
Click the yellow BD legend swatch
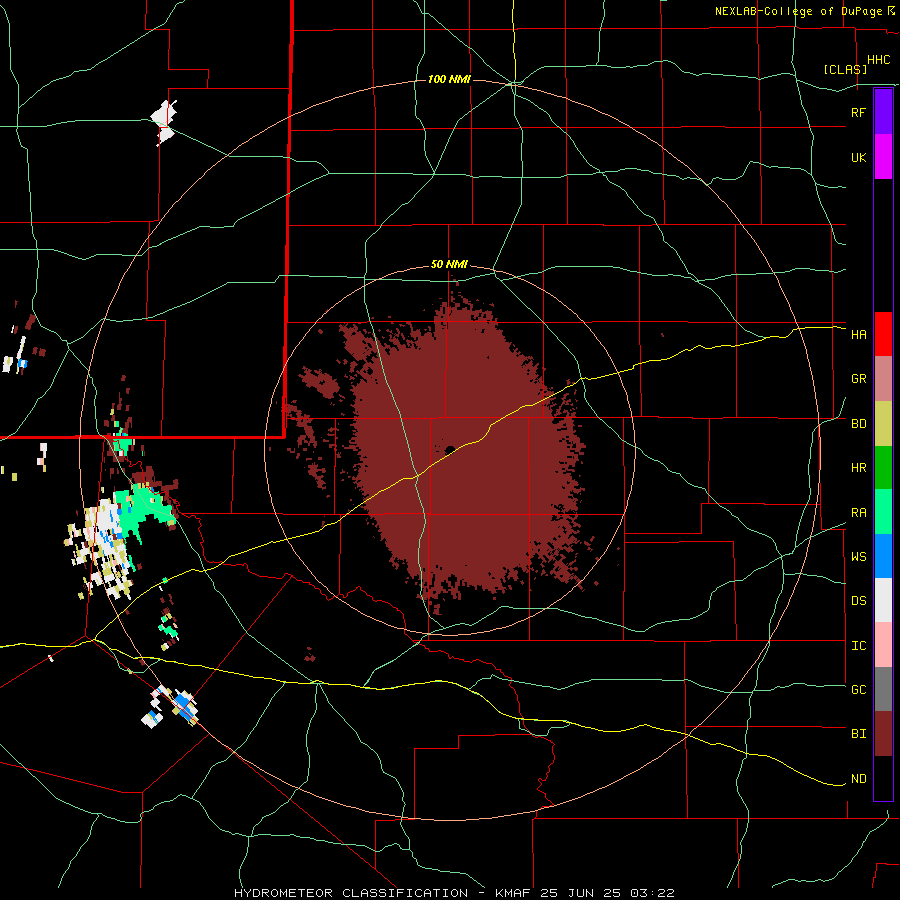click(x=883, y=424)
